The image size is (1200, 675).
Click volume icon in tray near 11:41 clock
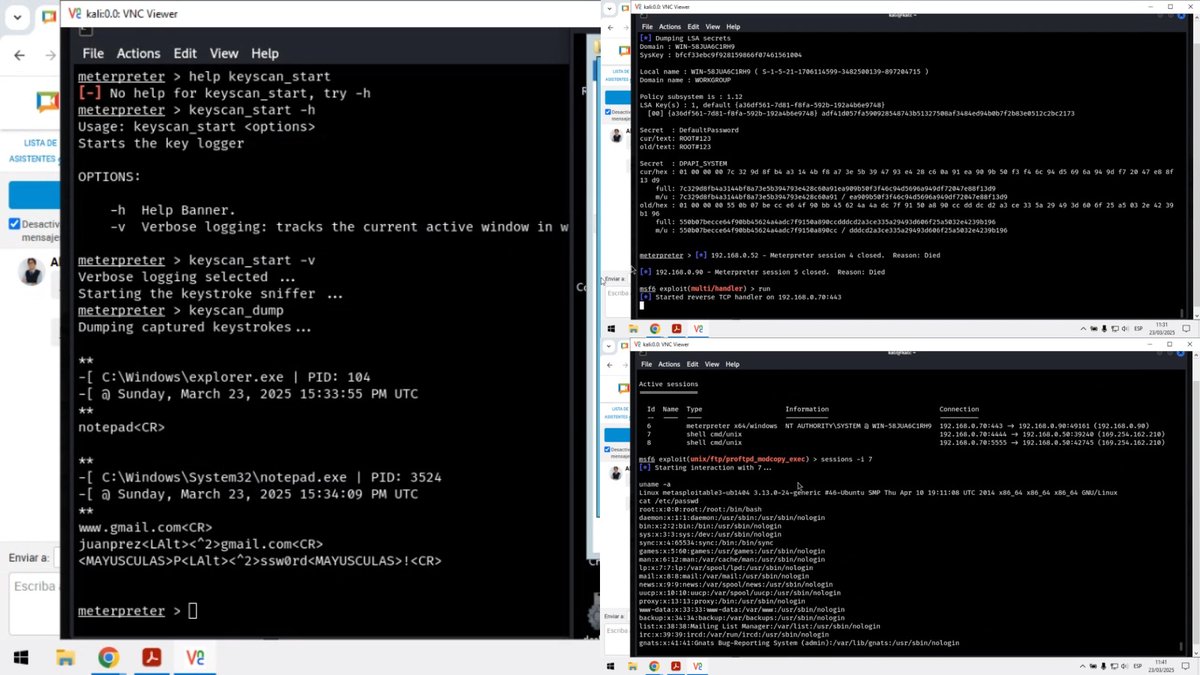[1123, 666]
